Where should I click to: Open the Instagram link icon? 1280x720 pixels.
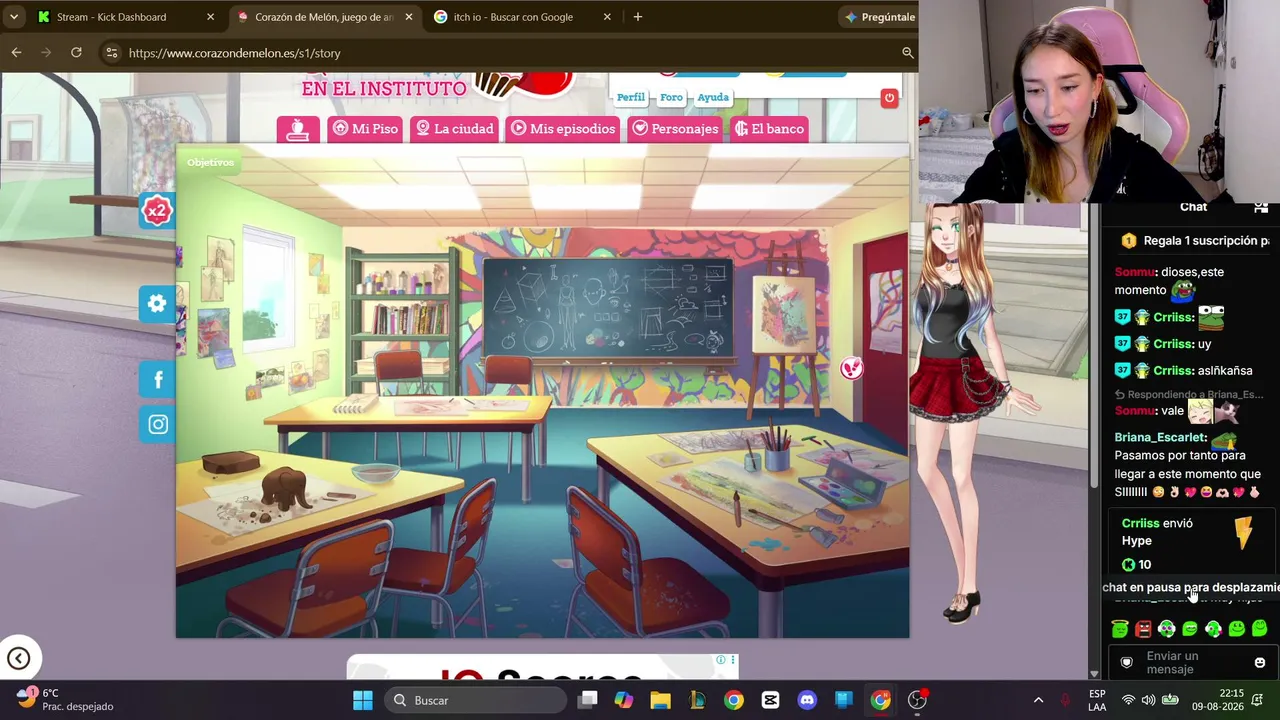click(x=158, y=425)
